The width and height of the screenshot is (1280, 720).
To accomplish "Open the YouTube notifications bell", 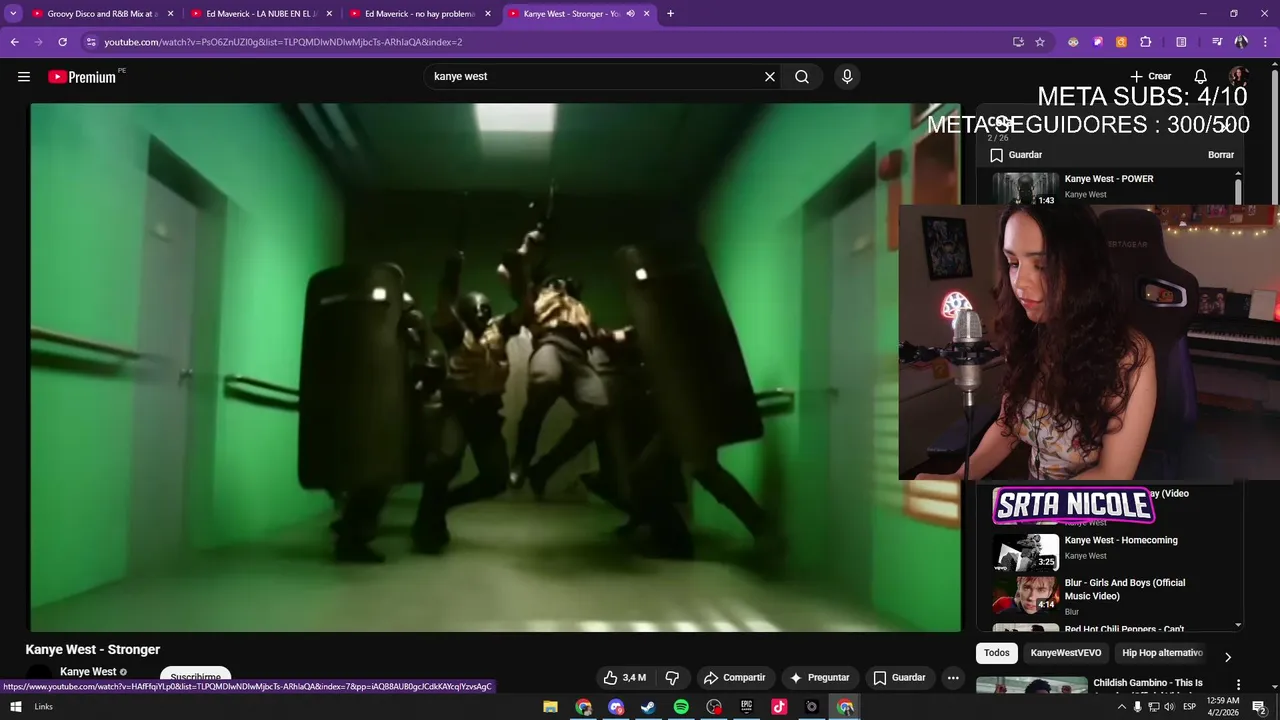I will coord(1201,77).
